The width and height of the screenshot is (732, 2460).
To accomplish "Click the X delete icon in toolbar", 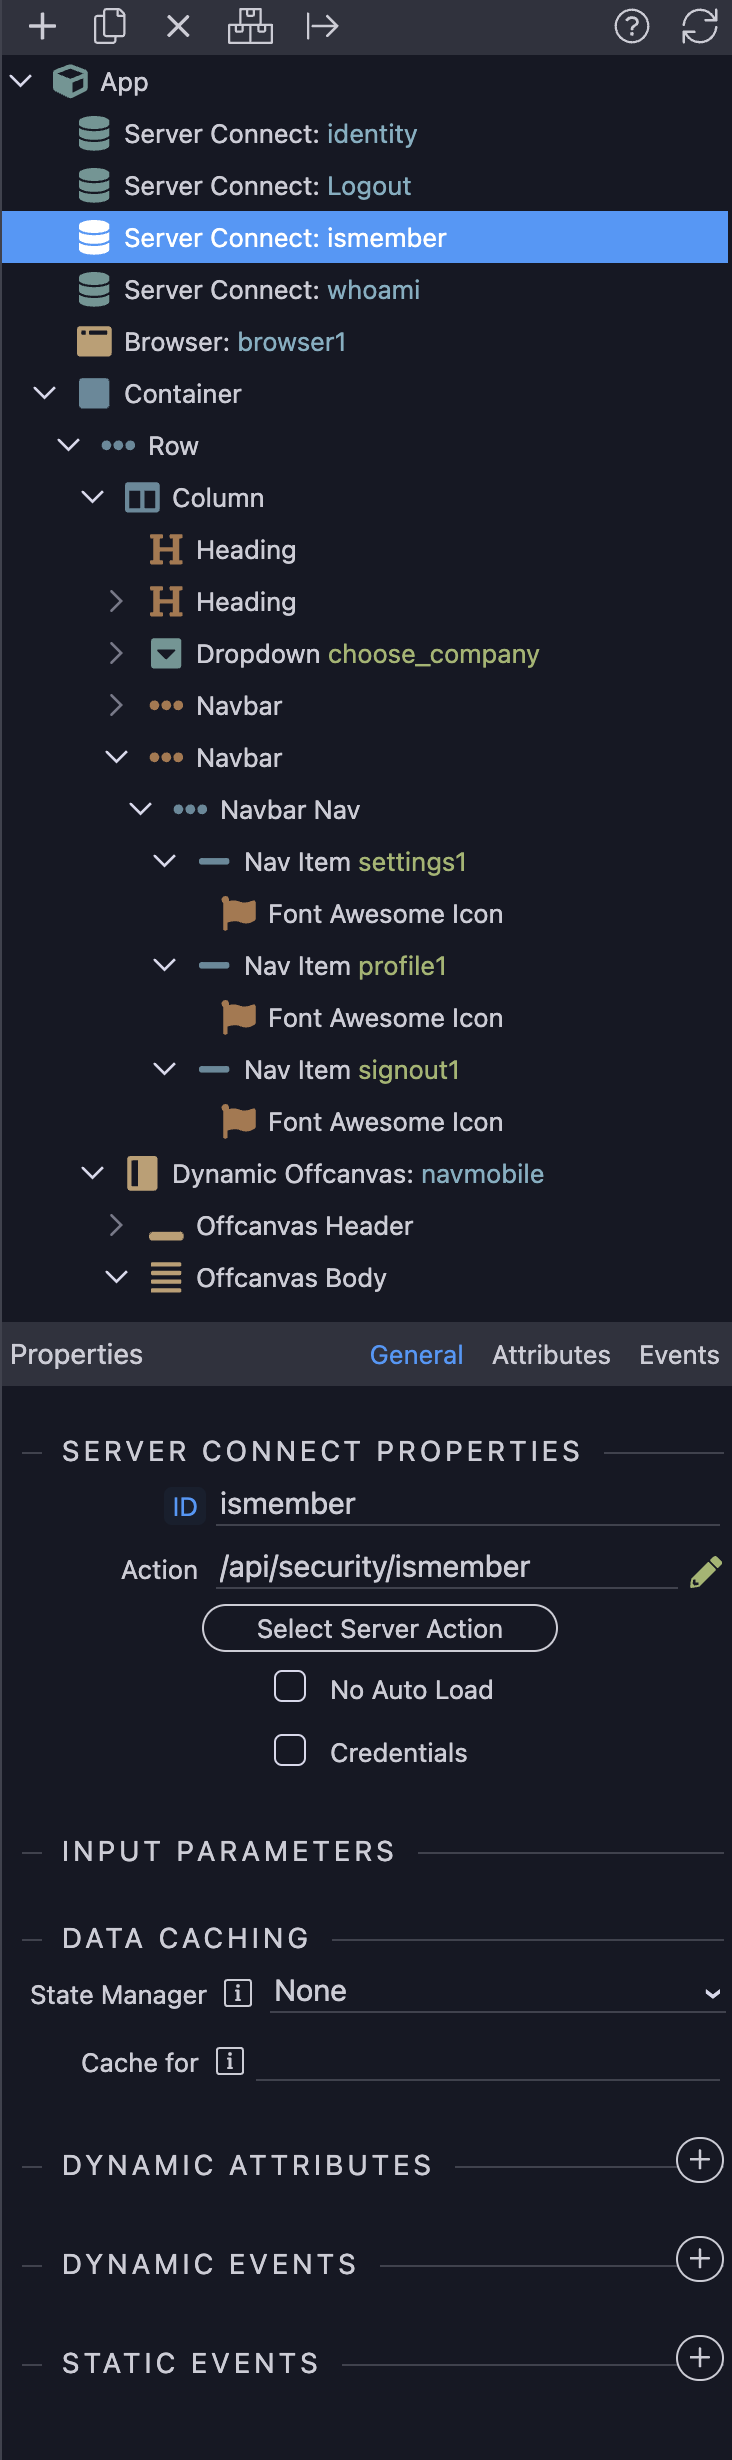I will (x=178, y=27).
